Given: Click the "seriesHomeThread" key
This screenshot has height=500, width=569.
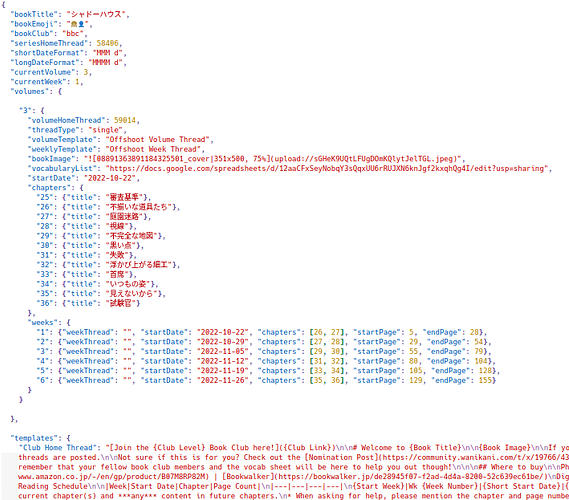Looking at the screenshot, I should [49, 43].
